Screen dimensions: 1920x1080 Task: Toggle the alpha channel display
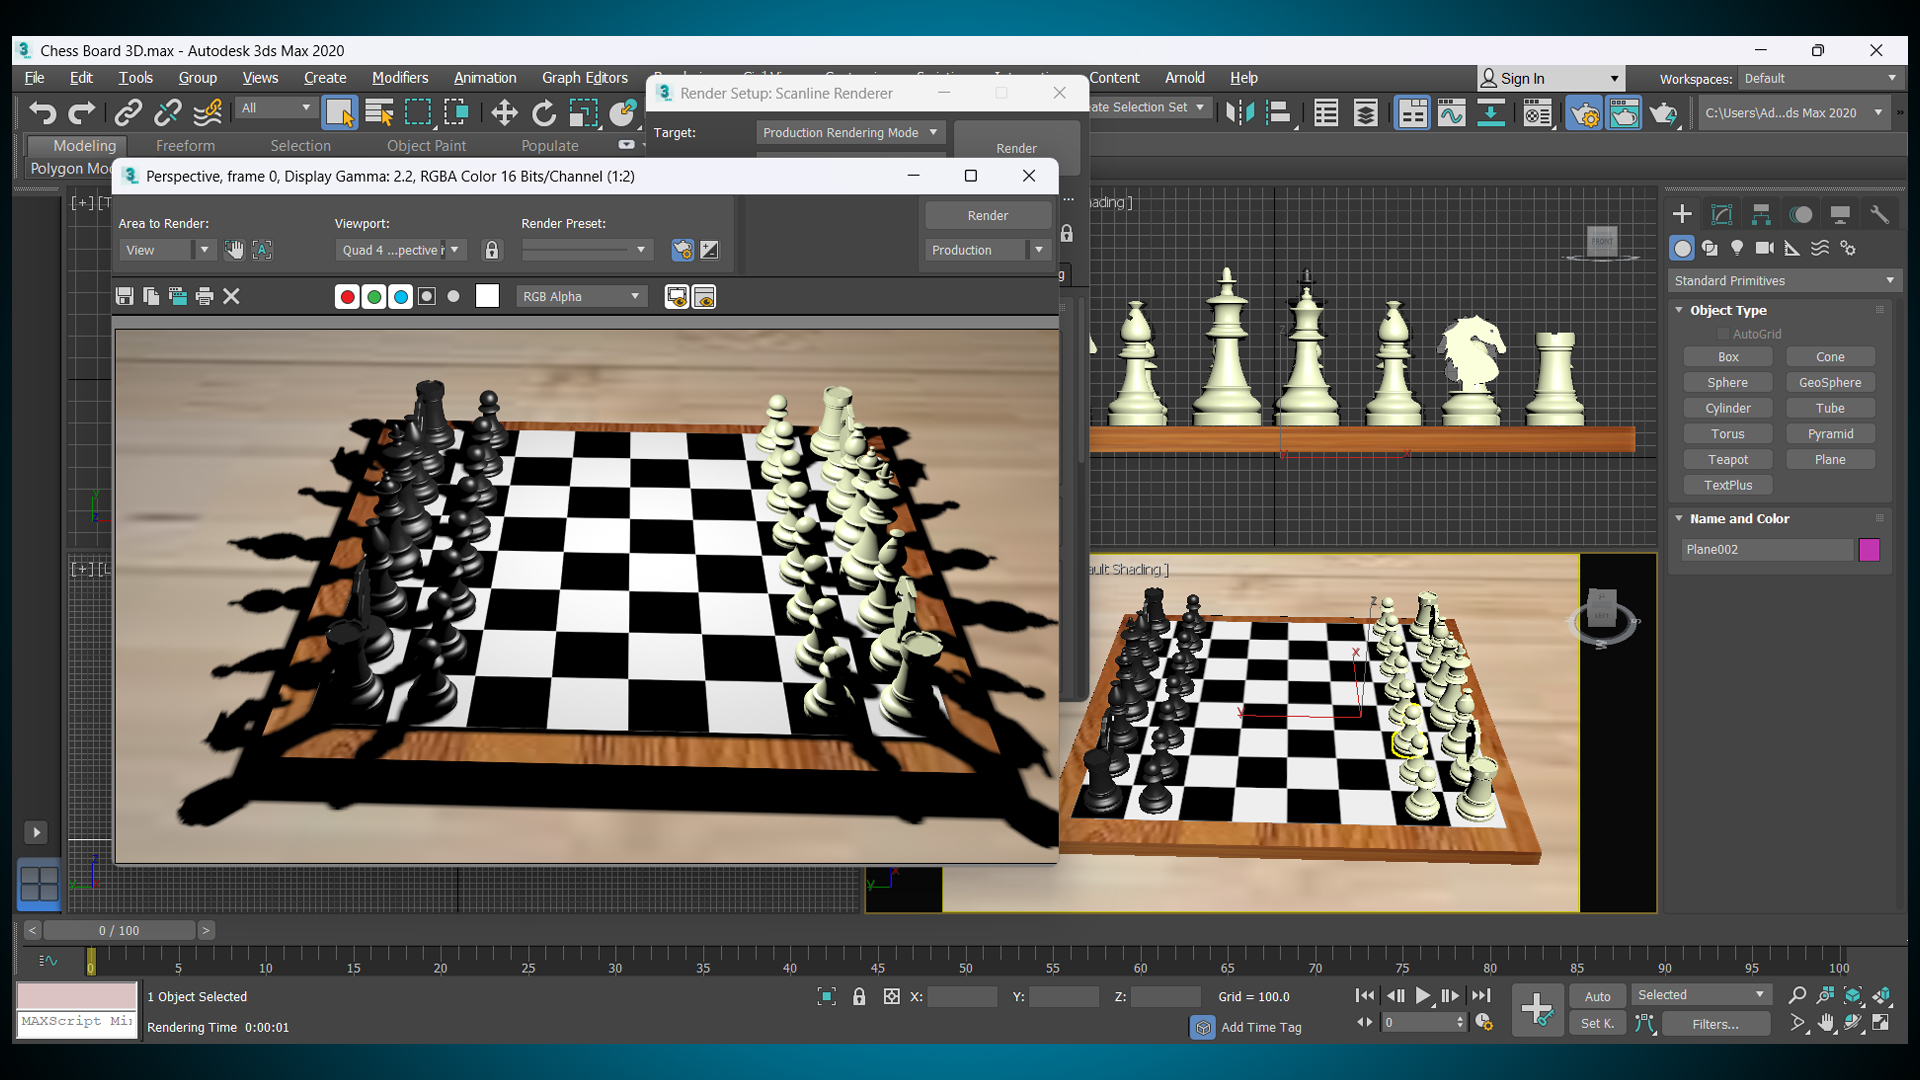tap(427, 296)
